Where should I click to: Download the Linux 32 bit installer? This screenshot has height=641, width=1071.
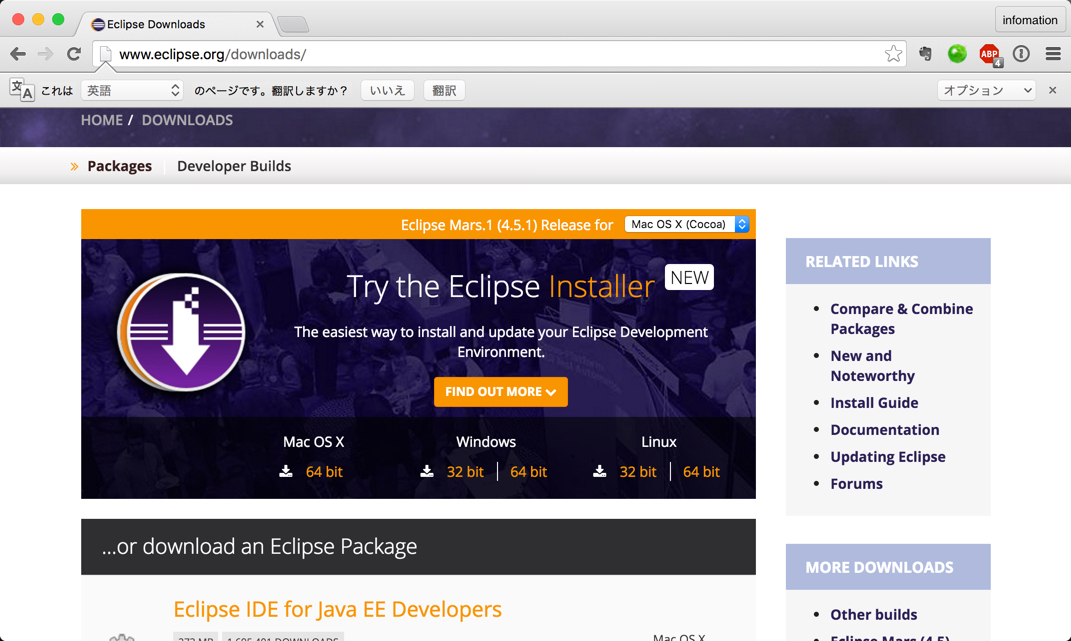(x=638, y=472)
